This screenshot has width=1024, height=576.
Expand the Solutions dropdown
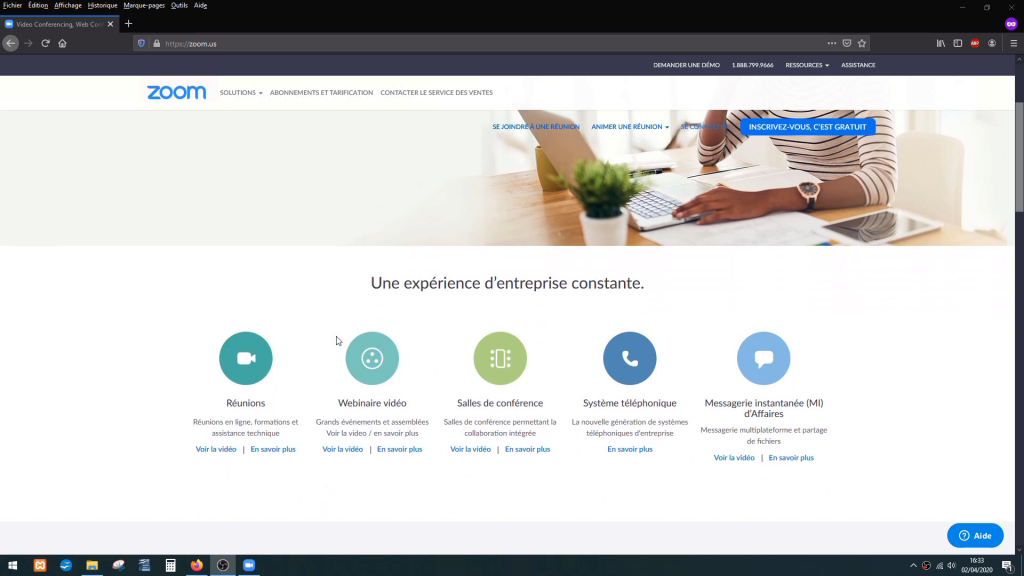pos(241,93)
